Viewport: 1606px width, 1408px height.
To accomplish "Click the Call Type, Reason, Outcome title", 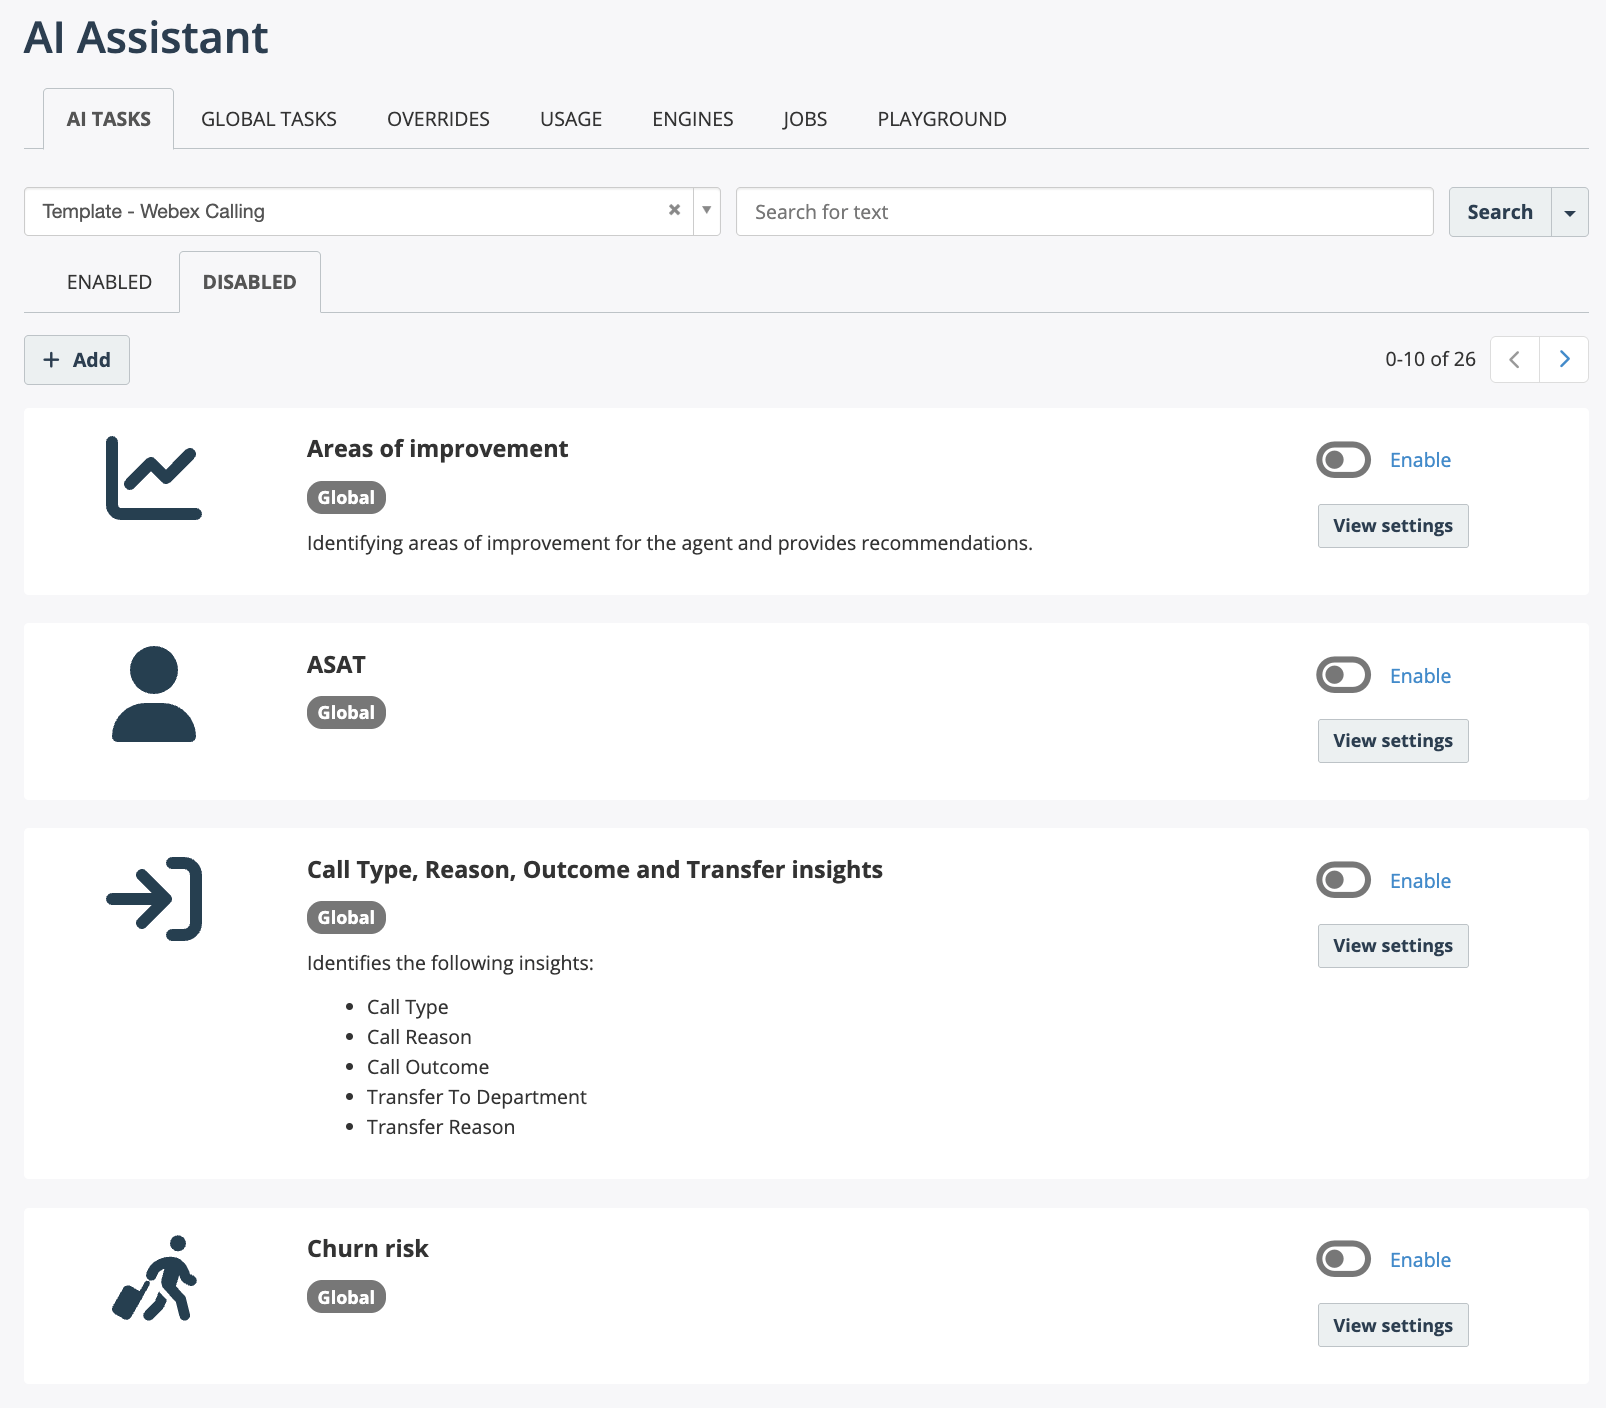I will [x=595, y=870].
